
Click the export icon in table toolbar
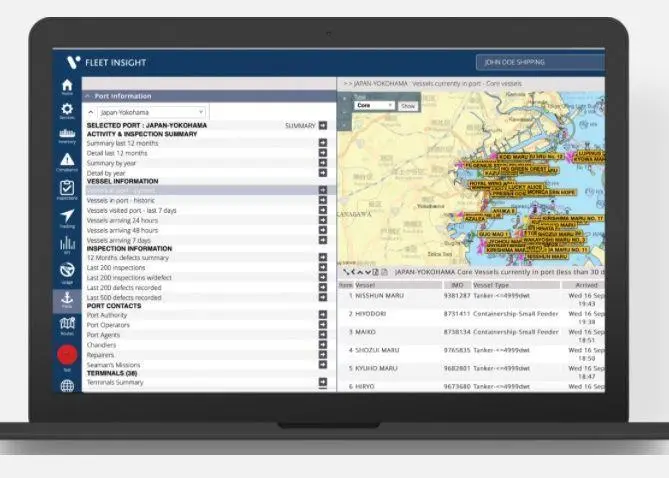click(375, 272)
